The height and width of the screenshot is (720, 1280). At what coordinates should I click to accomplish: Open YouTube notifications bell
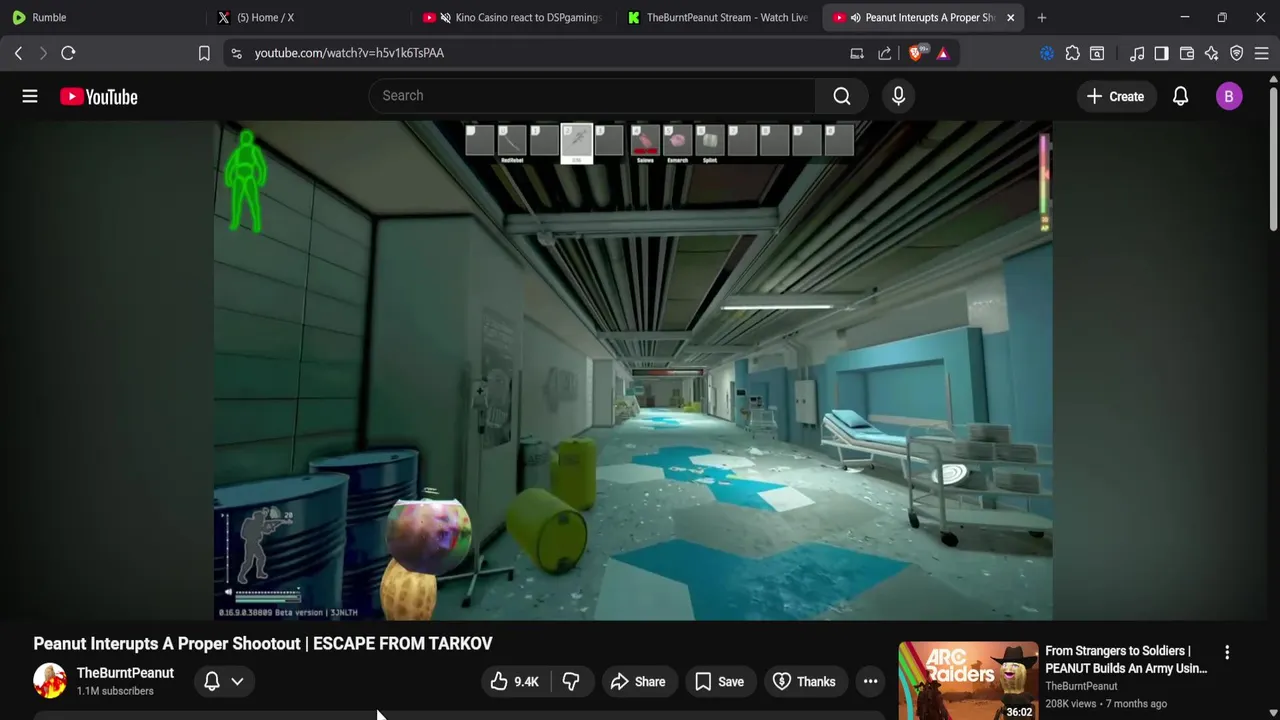coord(1180,96)
